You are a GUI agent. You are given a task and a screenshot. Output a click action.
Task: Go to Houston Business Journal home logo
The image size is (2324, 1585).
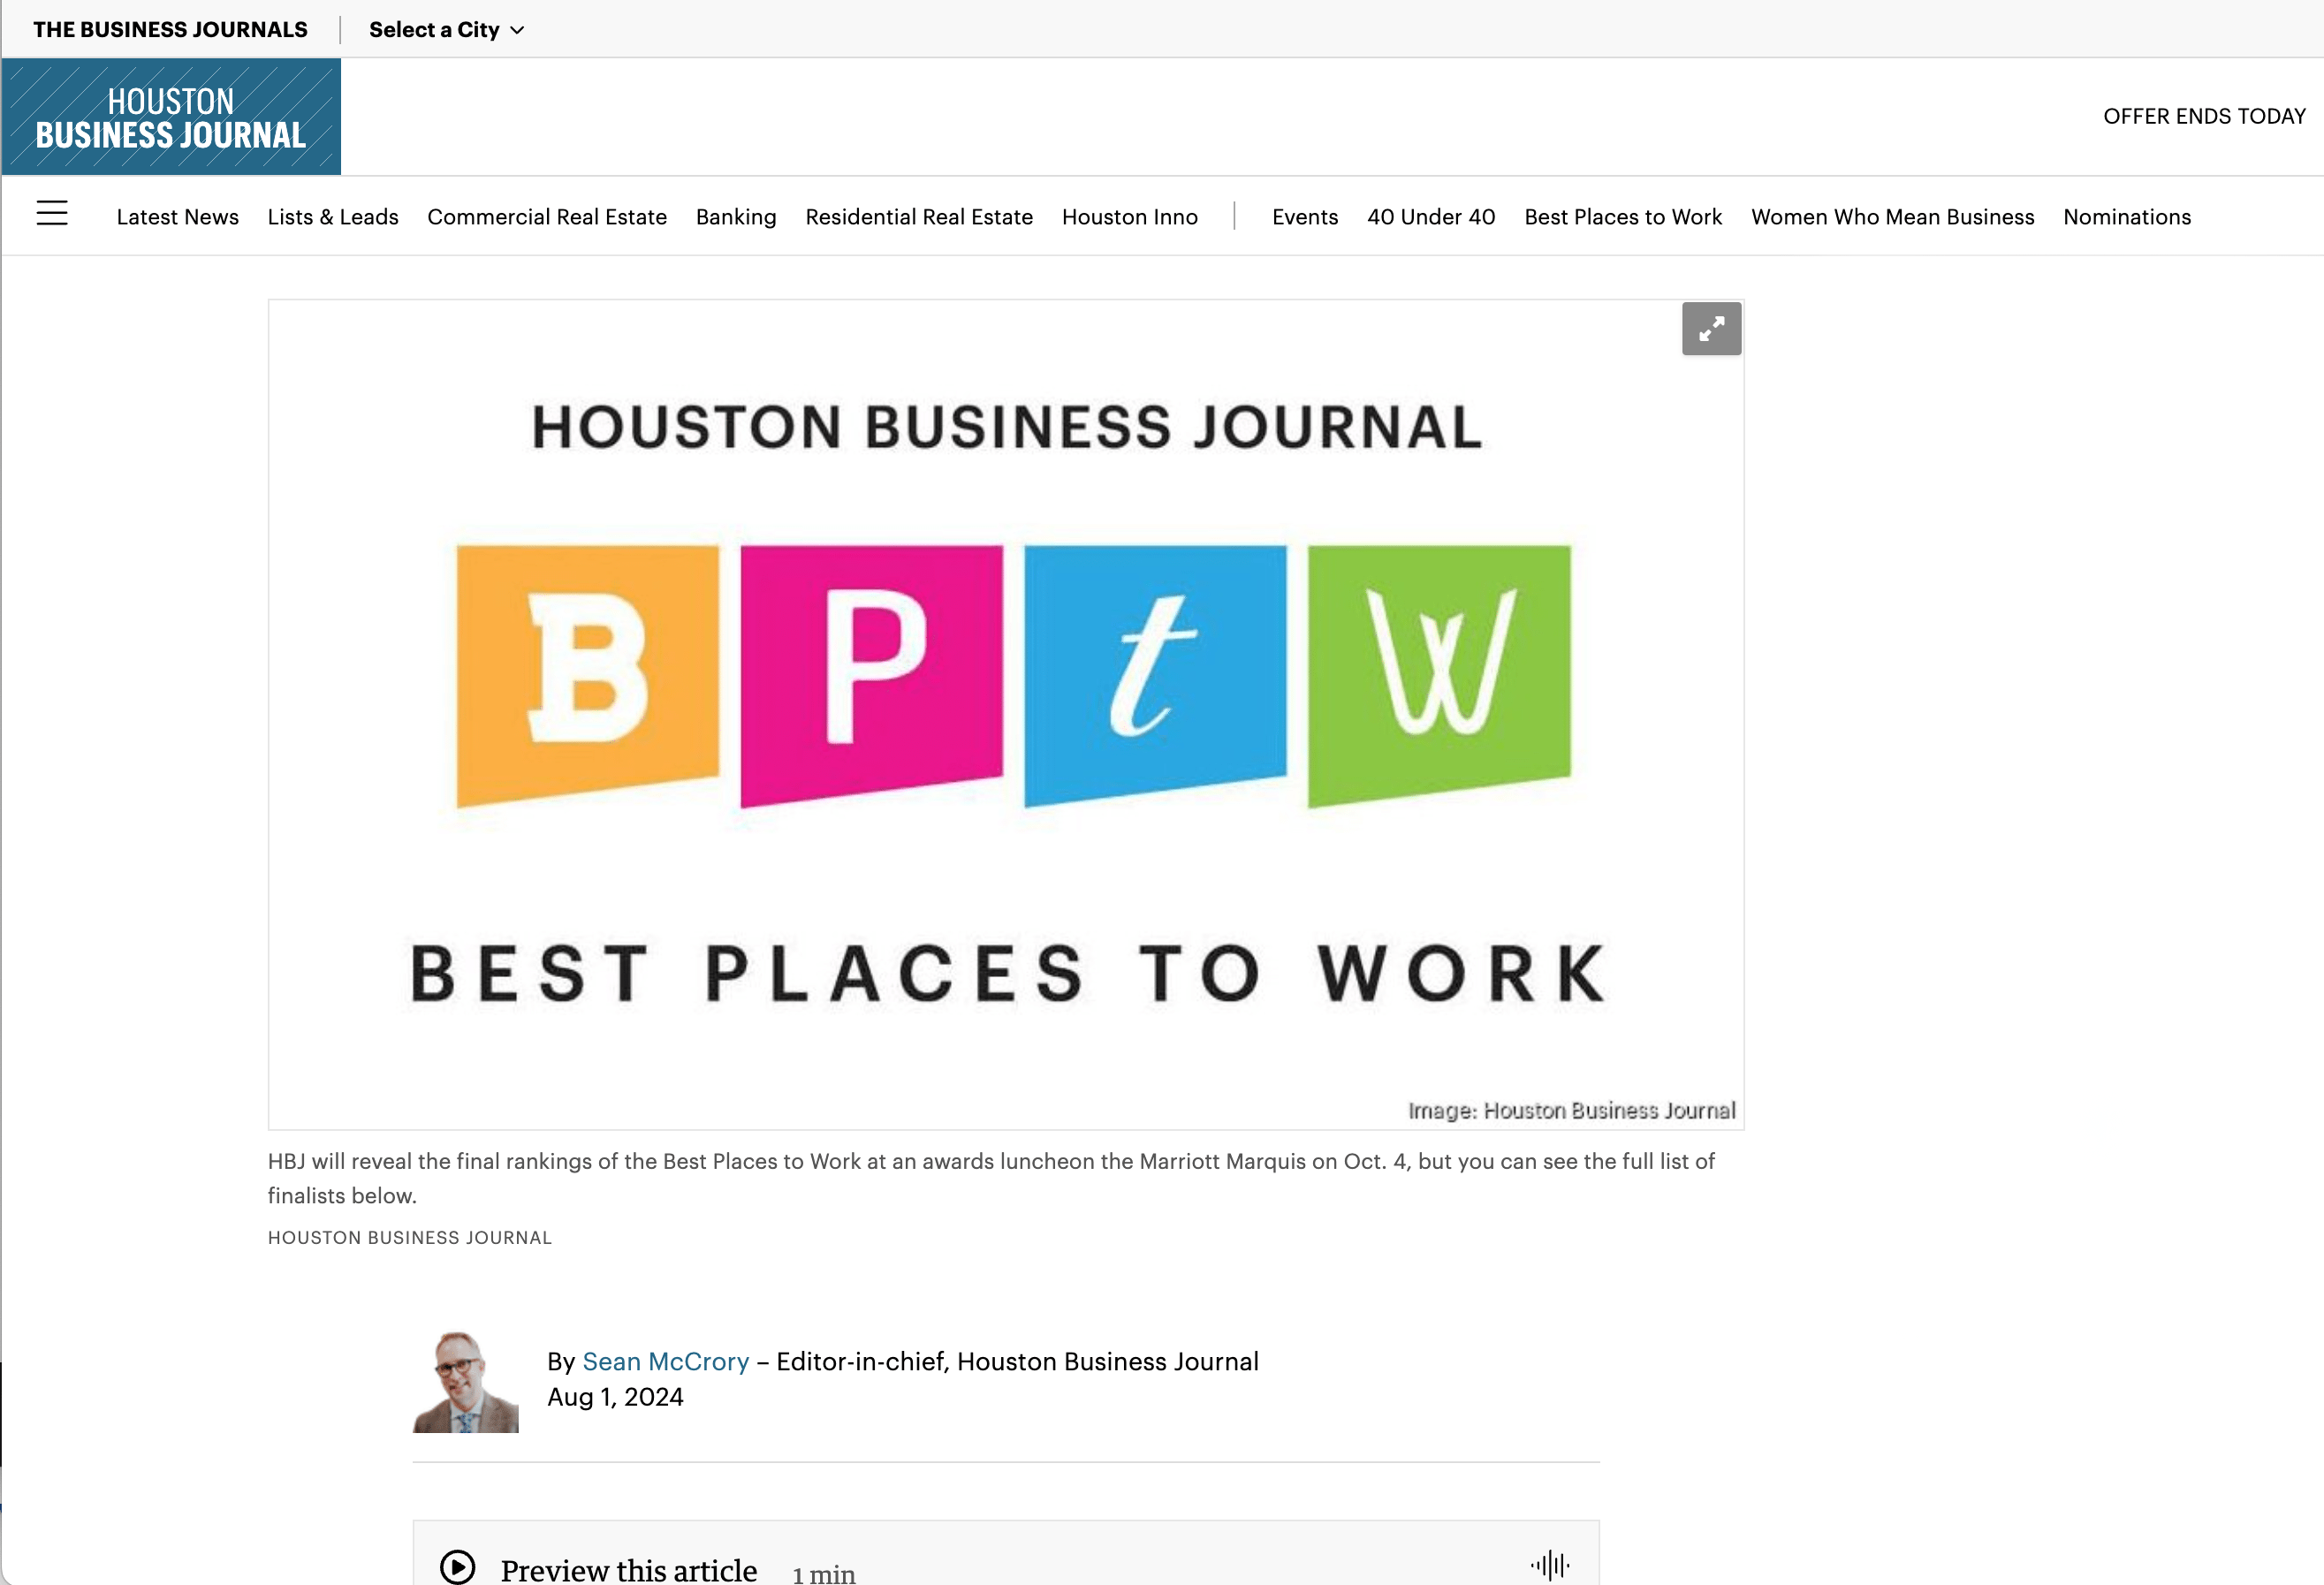[x=171, y=117]
